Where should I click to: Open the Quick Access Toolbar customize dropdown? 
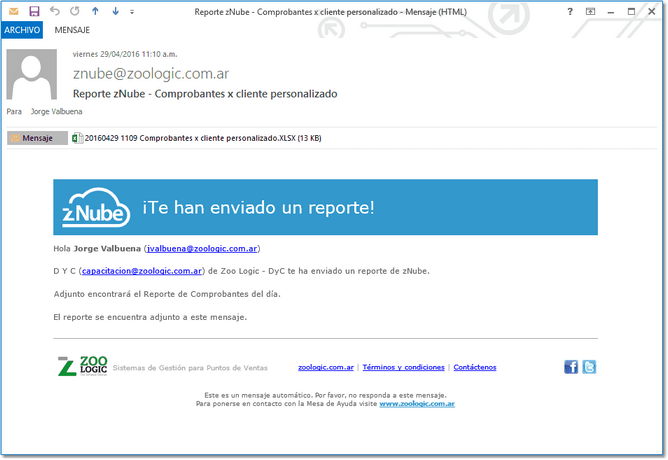pos(132,12)
